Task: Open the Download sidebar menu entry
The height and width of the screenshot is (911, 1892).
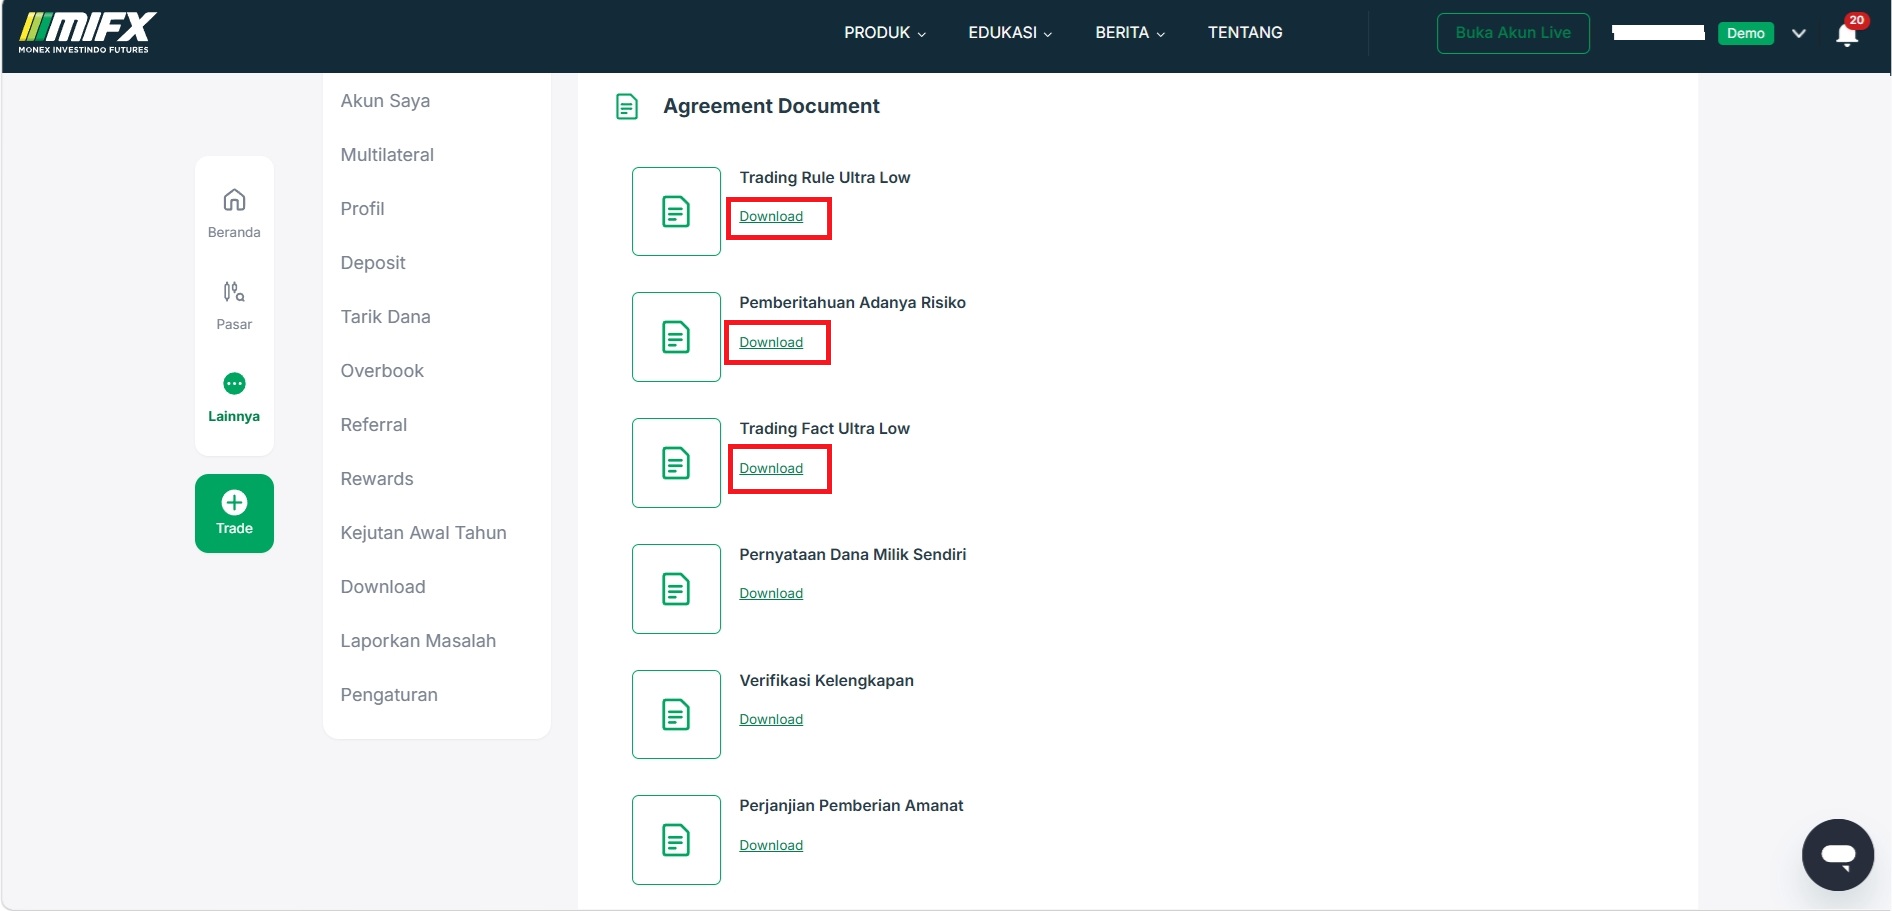Action: point(383,587)
